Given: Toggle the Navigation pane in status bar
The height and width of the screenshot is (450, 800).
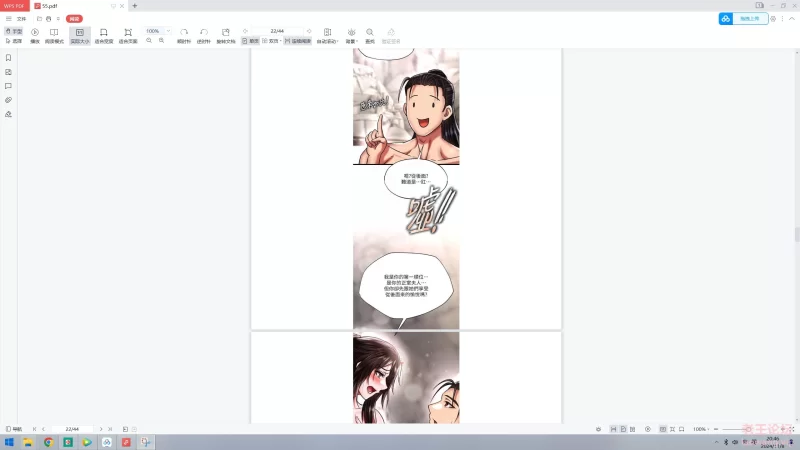Looking at the screenshot, I should point(14,429).
